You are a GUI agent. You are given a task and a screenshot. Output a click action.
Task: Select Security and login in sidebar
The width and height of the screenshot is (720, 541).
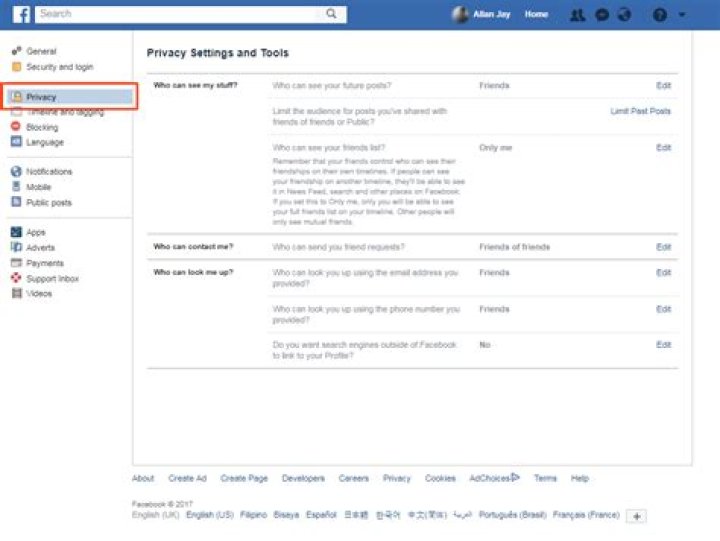(59, 67)
